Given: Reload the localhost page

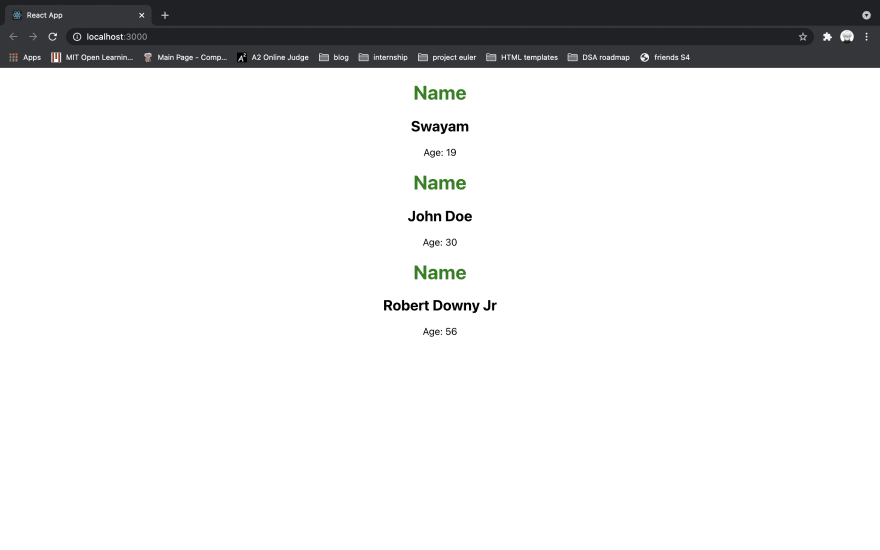Looking at the screenshot, I should [x=53, y=36].
